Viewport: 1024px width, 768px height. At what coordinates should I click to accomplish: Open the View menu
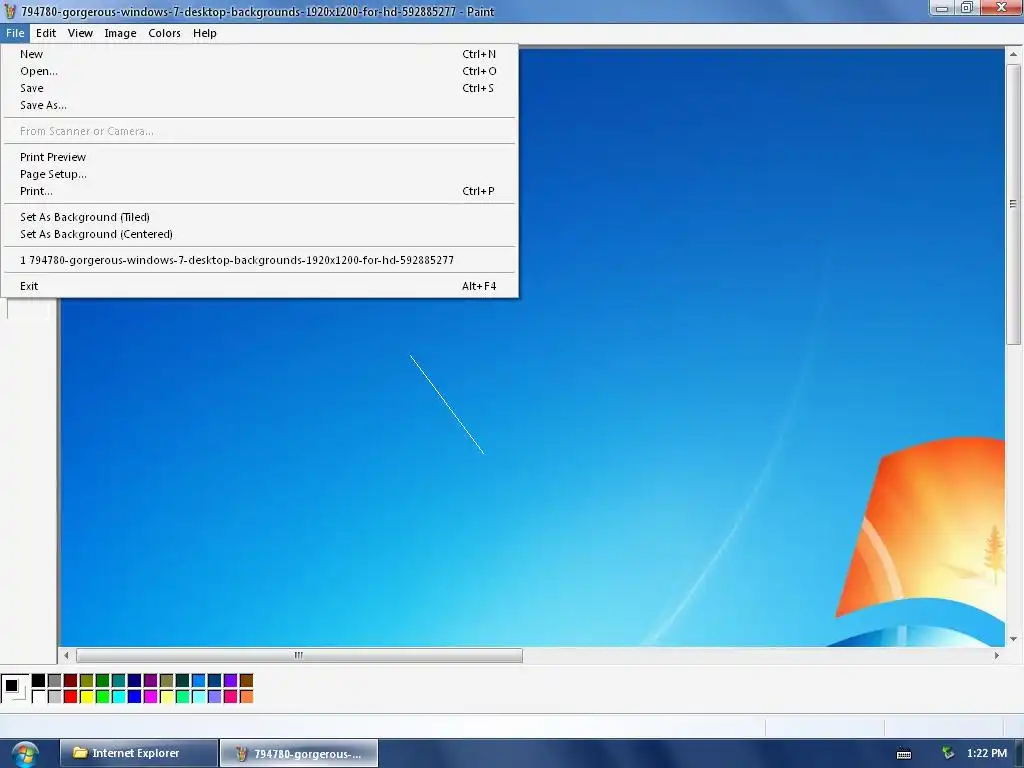[x=80, y=33]
